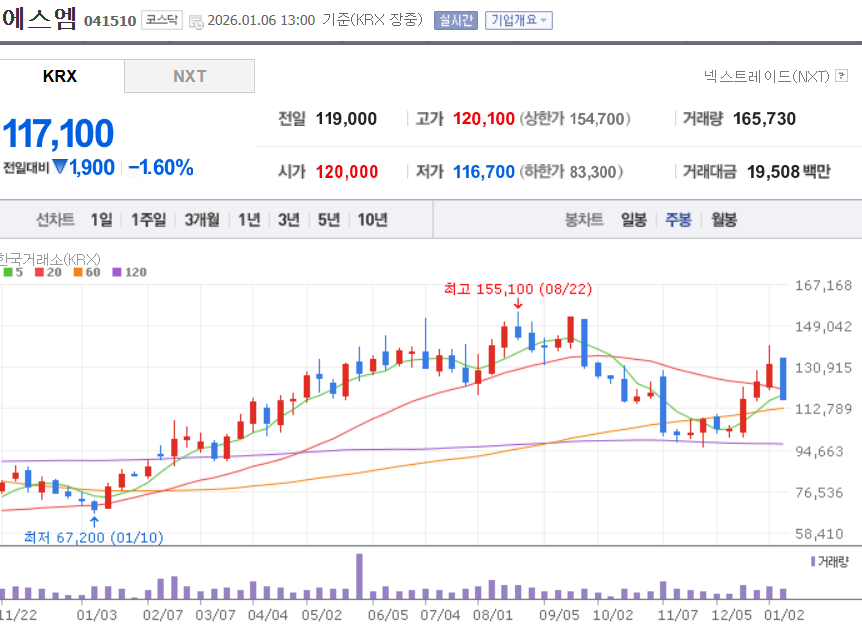Click the price change value 1,900
The height and width of the screenshot is (642, 862).
[92, 168]
